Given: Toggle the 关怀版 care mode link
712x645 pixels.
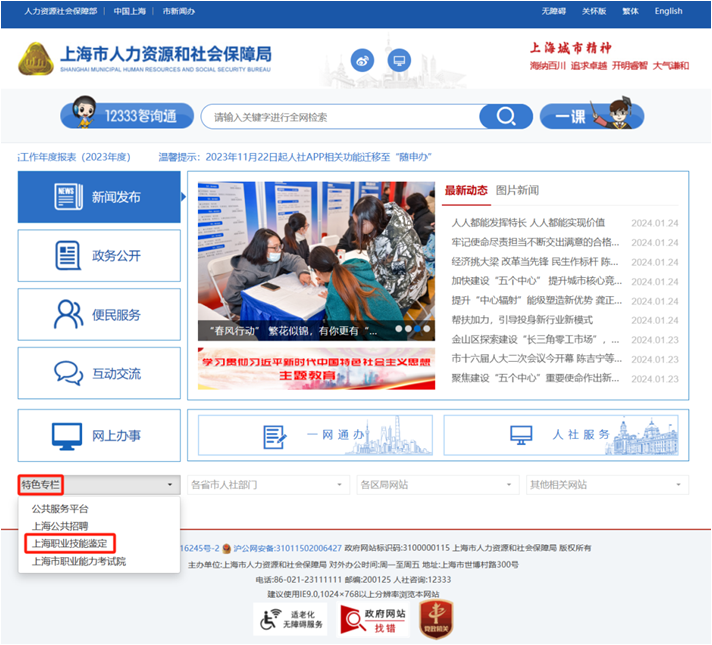Looking at the screenshot, I should pyautogui.click(x=594, y=11).
